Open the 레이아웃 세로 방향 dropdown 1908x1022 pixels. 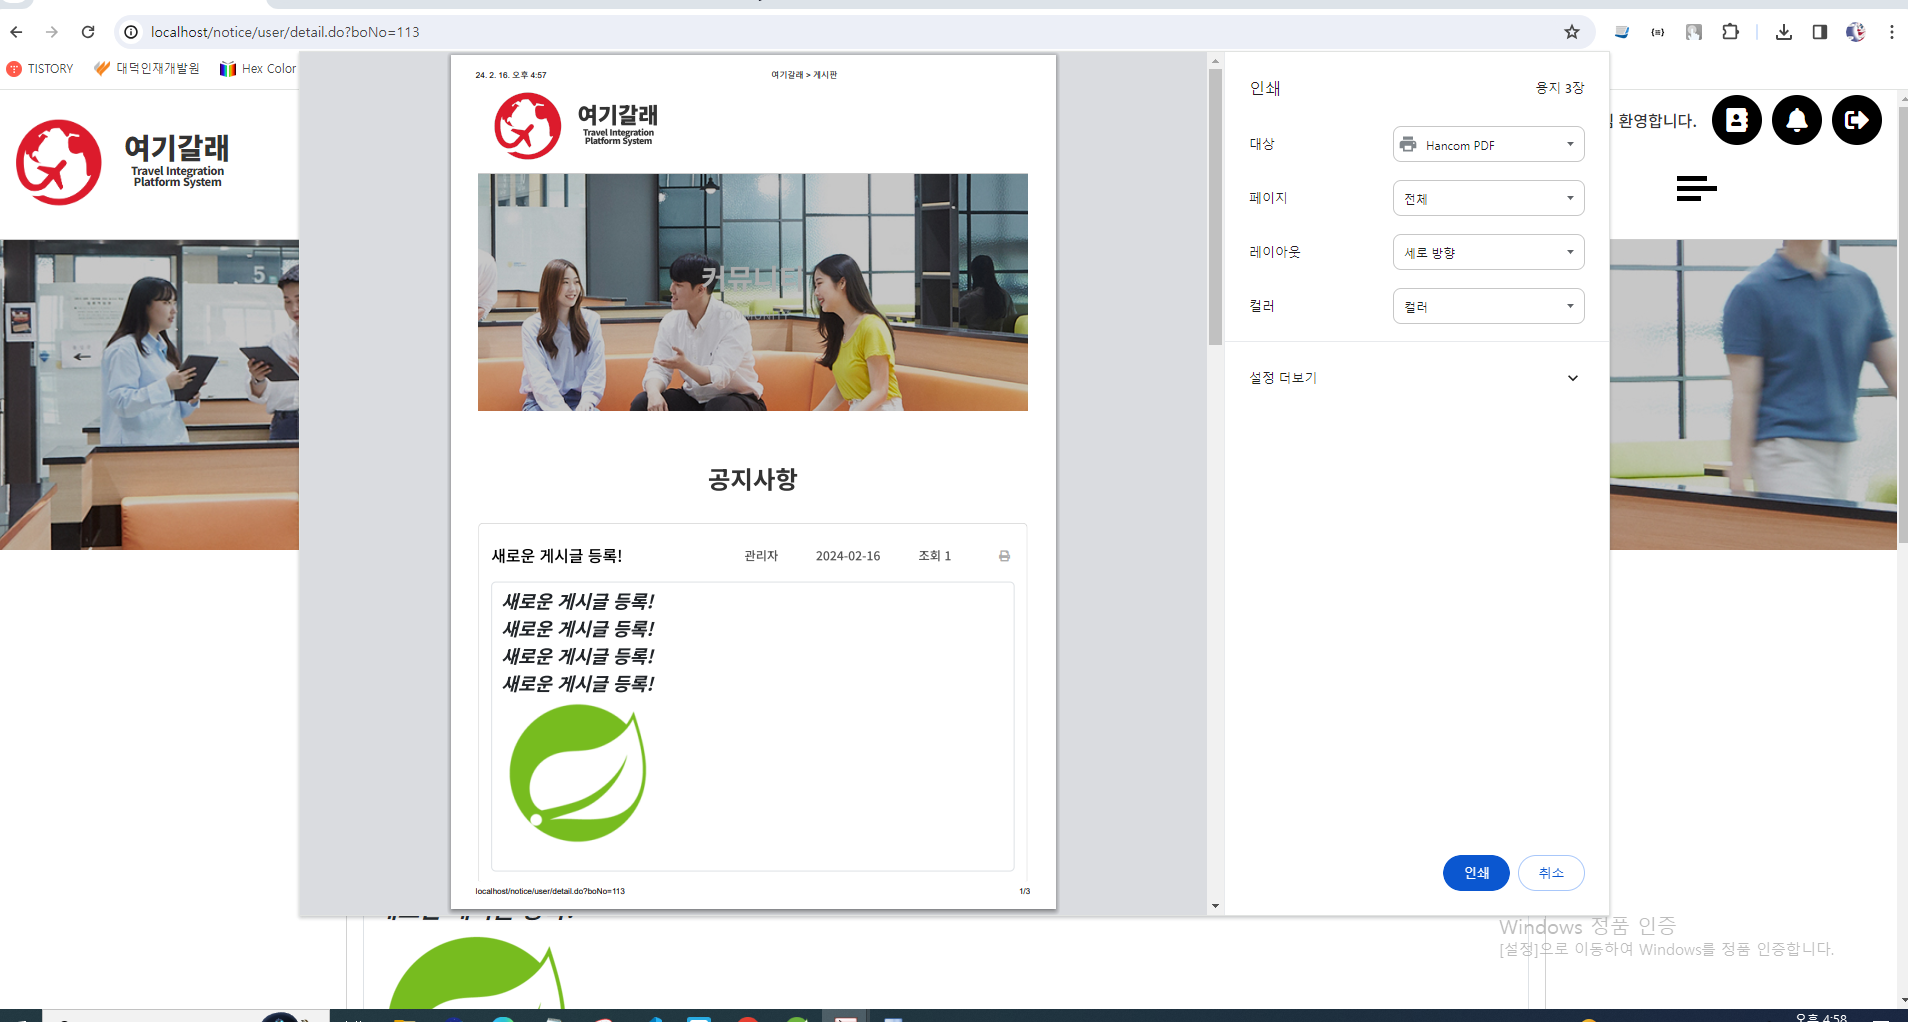coord(1488,252)
